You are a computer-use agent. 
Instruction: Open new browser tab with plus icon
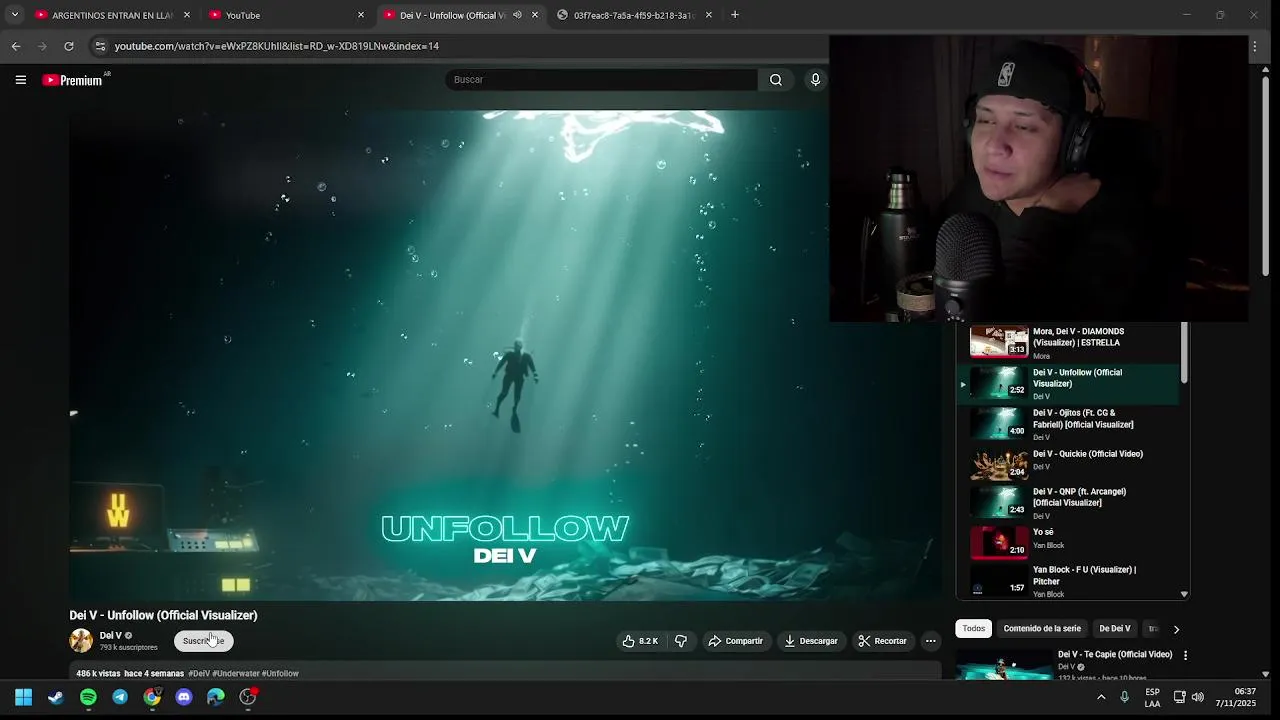734,15
